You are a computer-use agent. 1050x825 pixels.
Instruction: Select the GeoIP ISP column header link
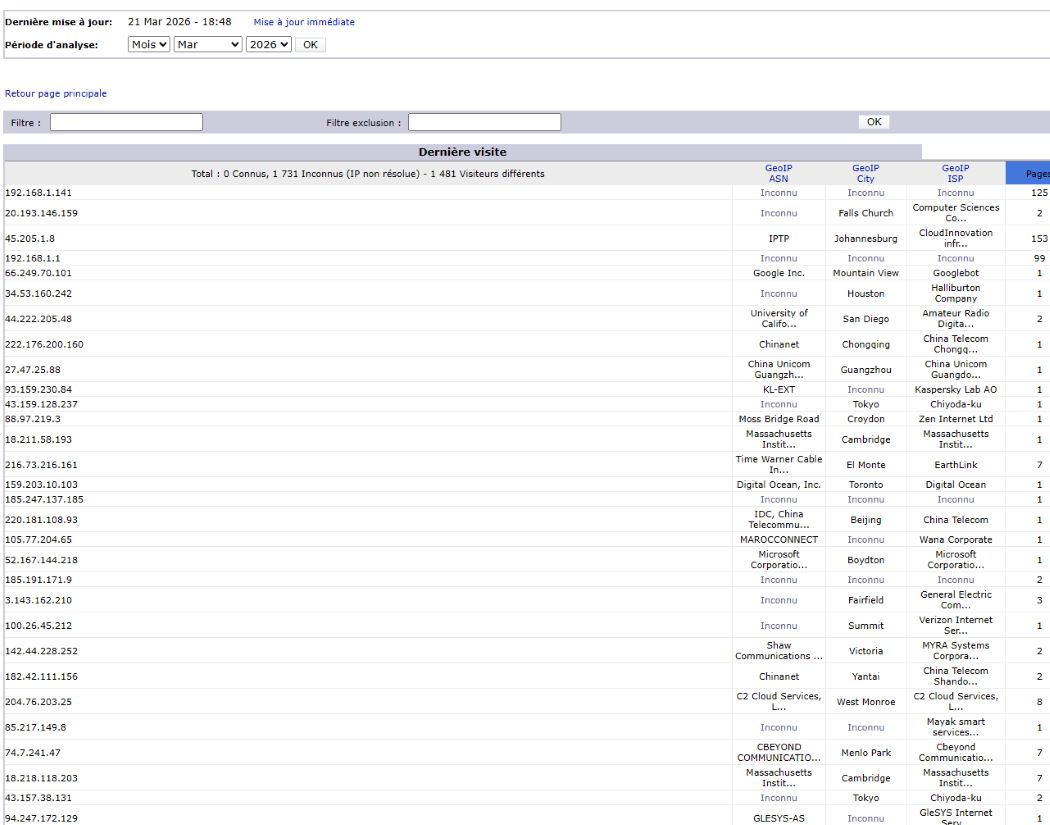pyautogui.click(x=955, y=173)
